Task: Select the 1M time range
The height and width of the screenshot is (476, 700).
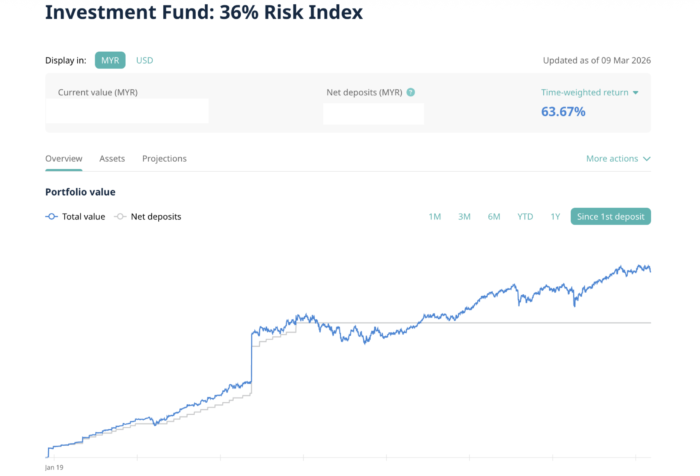Action: 435,216
